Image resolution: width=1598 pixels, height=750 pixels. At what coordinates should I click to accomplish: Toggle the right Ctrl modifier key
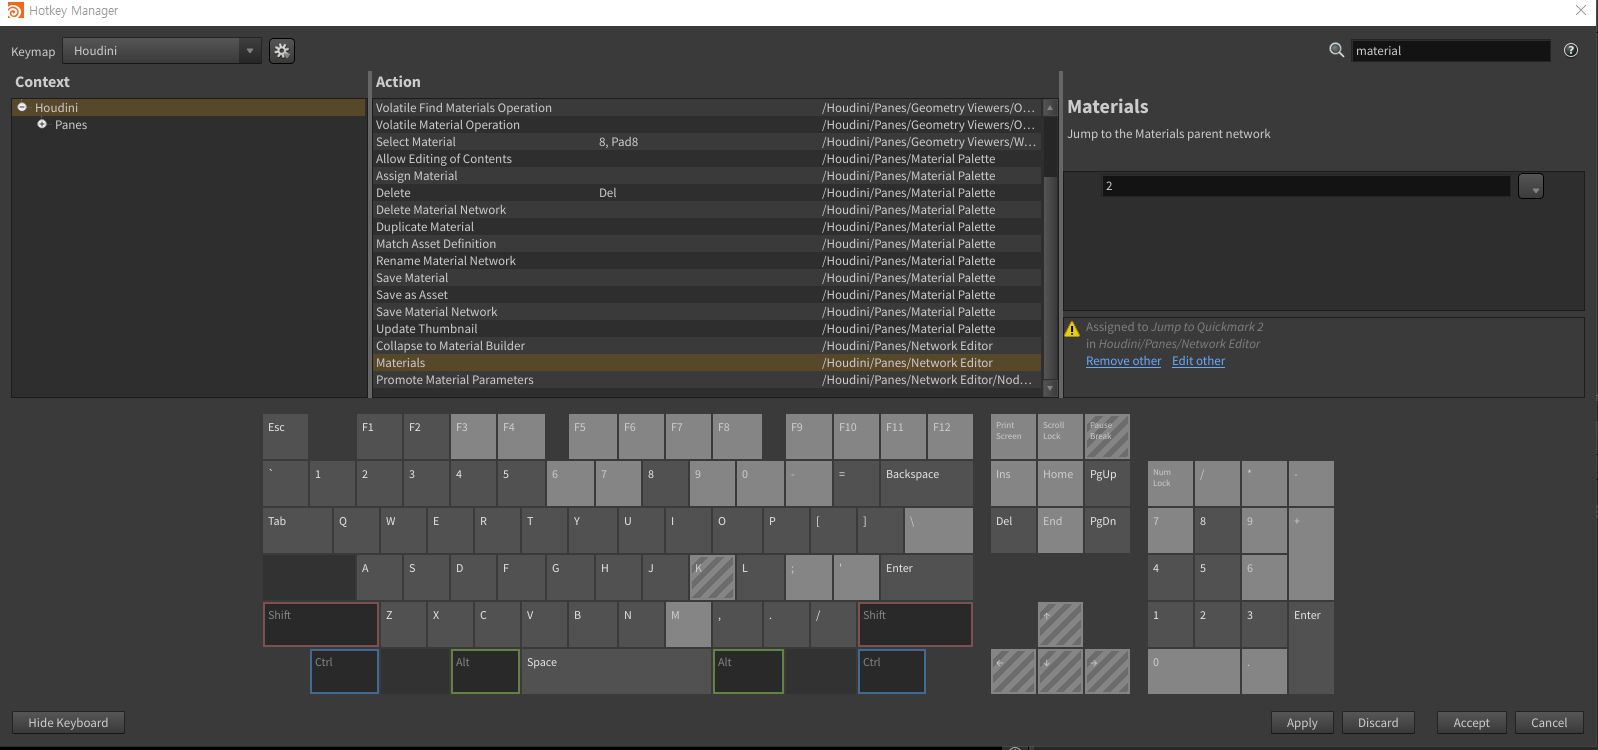892,671
